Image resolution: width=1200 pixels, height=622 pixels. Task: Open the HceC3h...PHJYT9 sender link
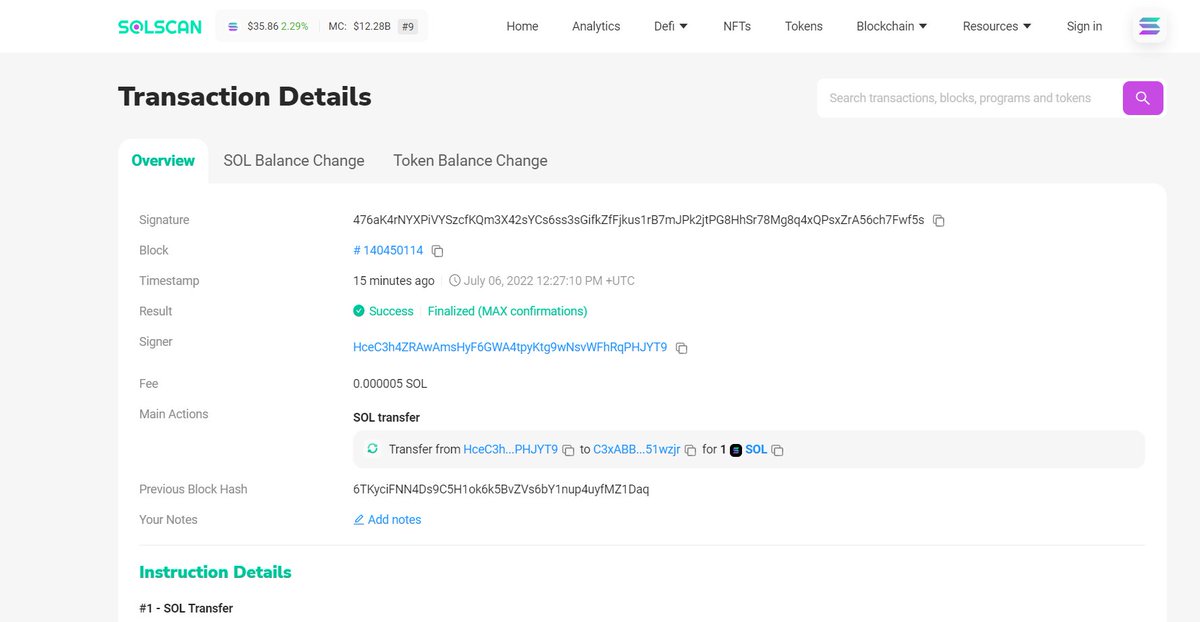[511, 450]
